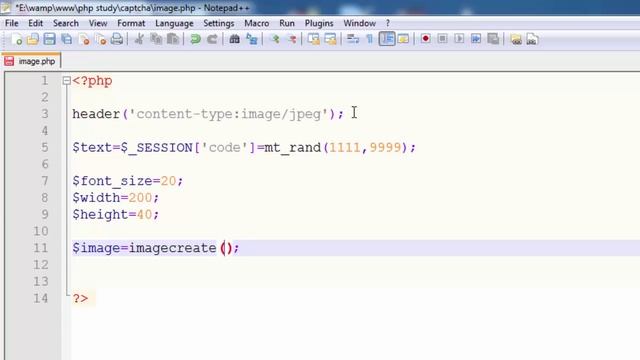Click the text 'content-type:image/jpeg'
Image resolution: width=640 pixels, height=360 pixels.
pos(229,114)
